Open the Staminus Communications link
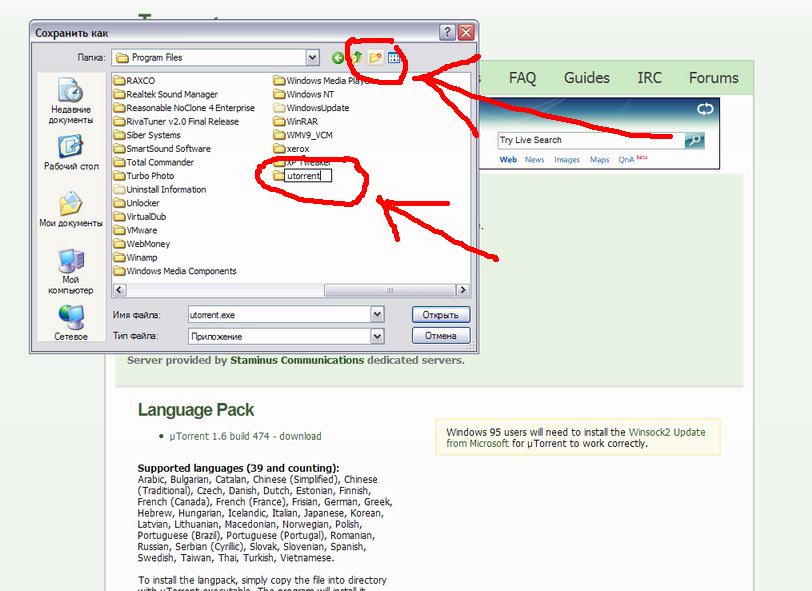This screenshot has width=812, height=591. [x=297, y=360]
